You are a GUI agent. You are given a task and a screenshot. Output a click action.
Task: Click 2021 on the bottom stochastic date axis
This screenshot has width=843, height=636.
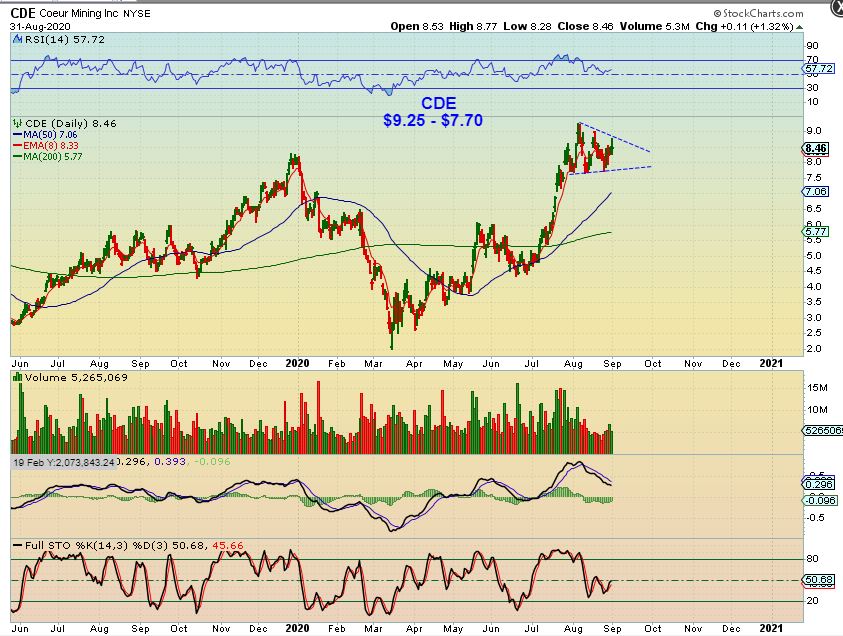tap(771, 628)
